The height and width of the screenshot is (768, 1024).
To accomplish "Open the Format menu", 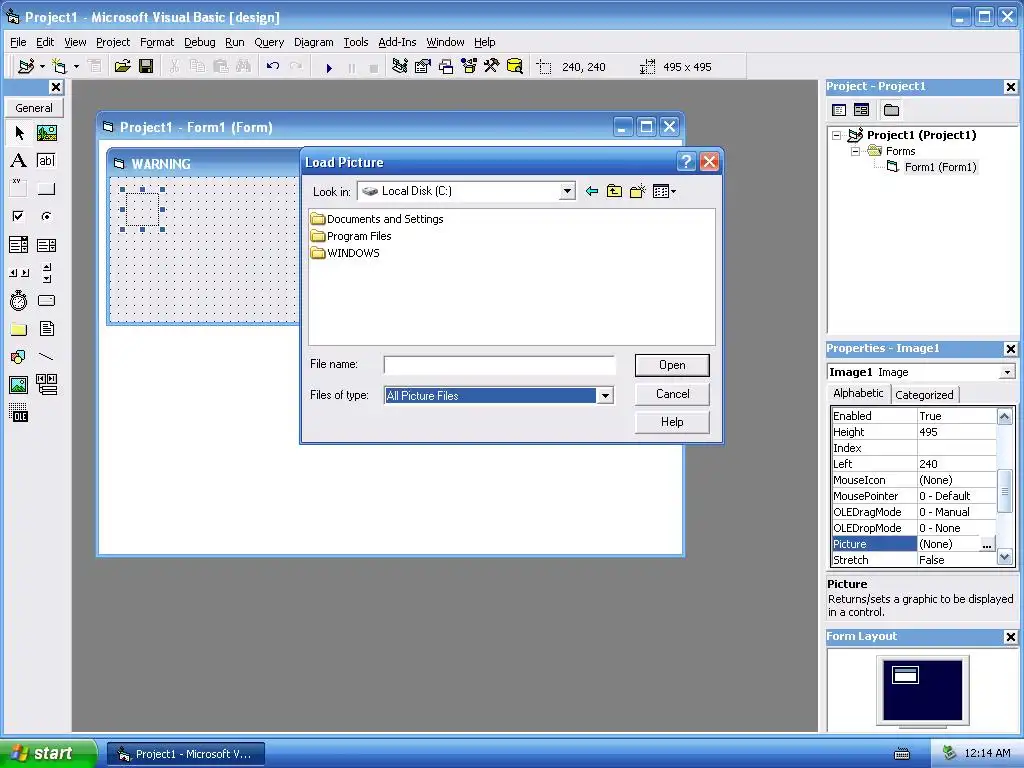I will tap(157, 42).
